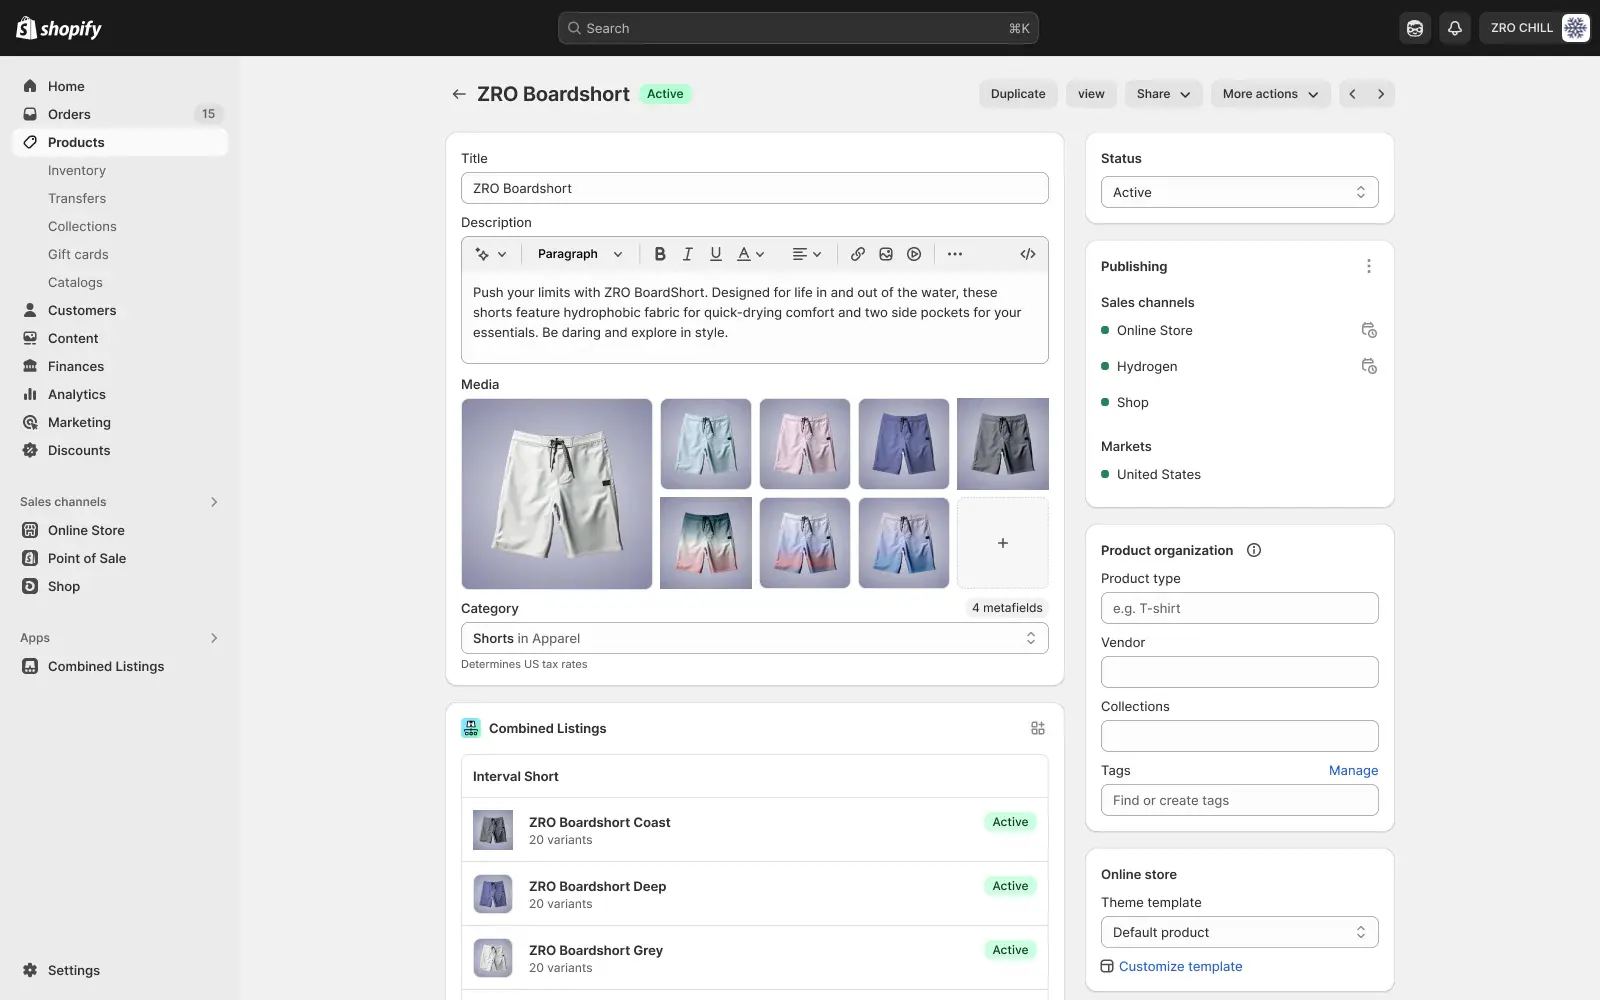1600x1000 pixels.
Task: Open the Status dropdown showing Active
Action: coord(1239,192)
